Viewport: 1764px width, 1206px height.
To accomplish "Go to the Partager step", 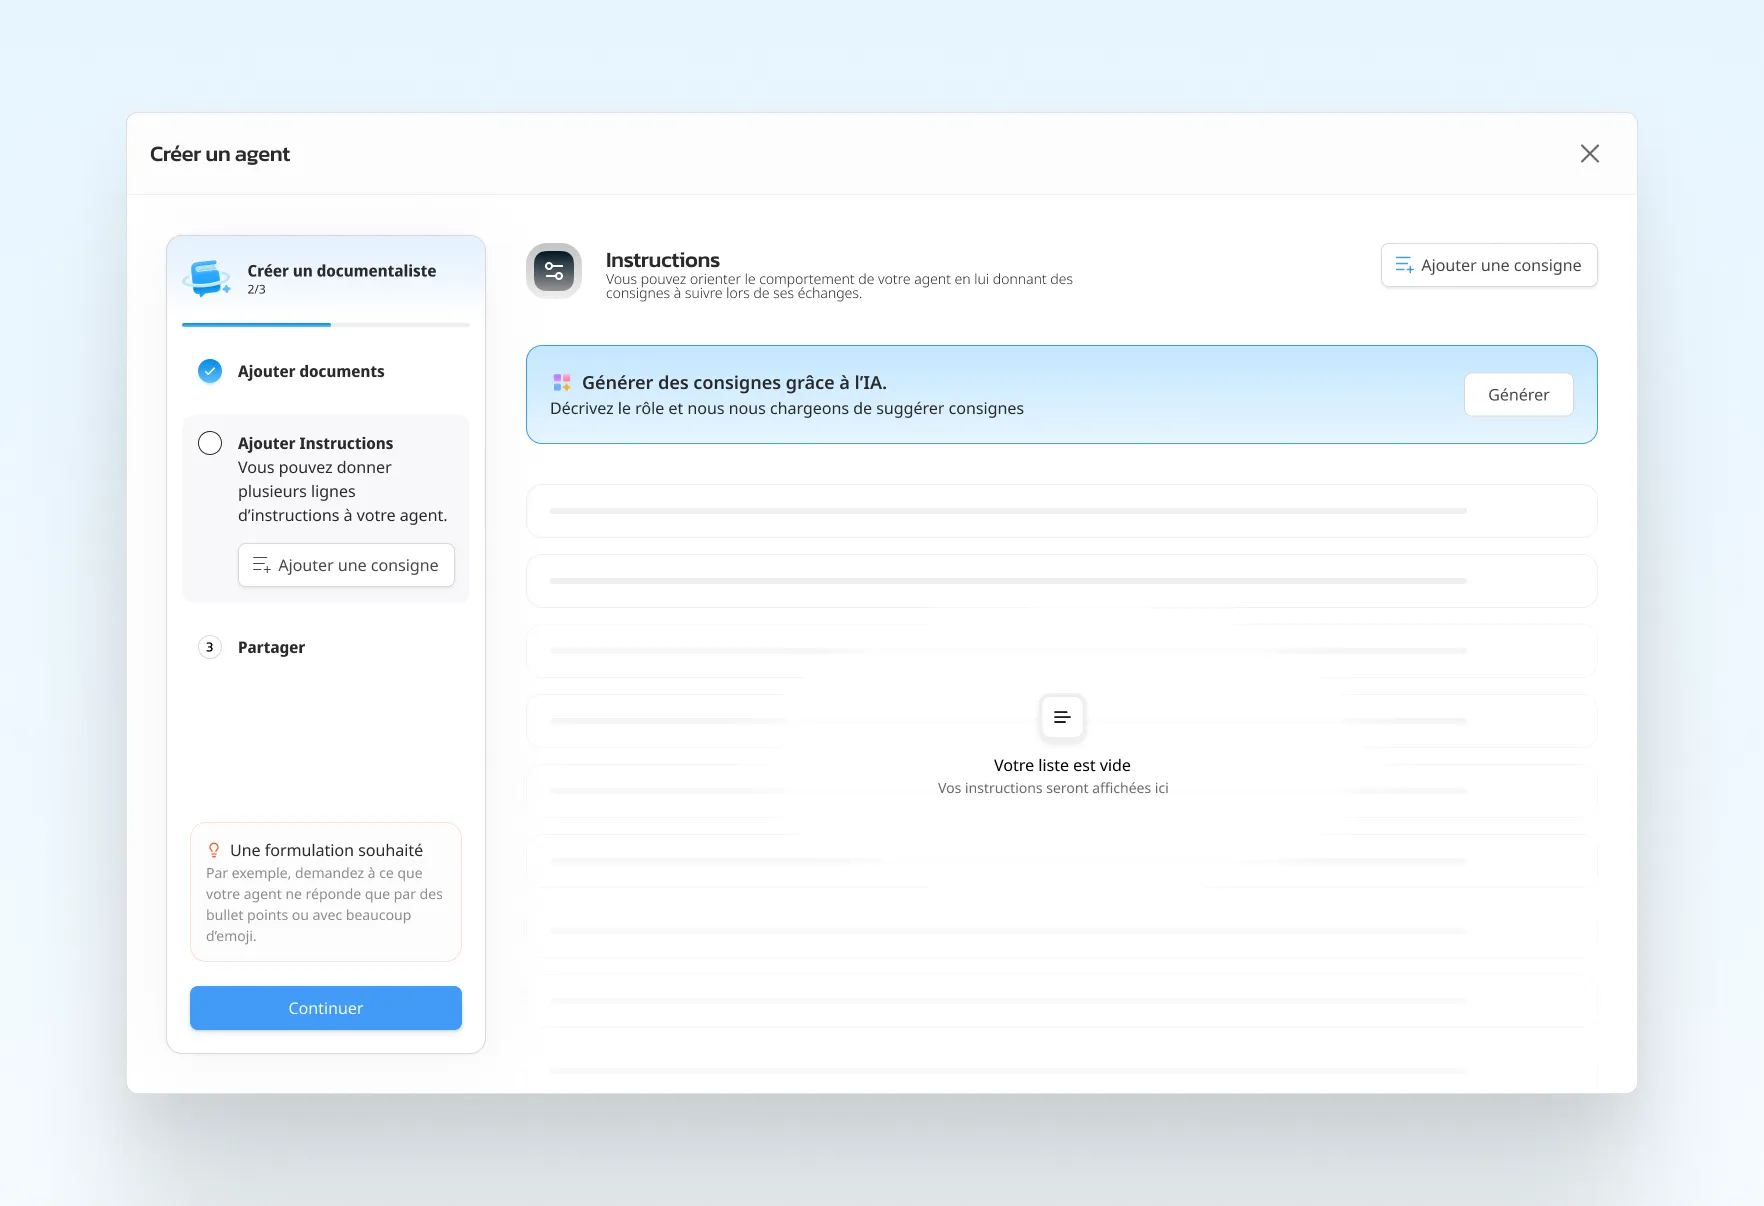I will tap(271, 647).
